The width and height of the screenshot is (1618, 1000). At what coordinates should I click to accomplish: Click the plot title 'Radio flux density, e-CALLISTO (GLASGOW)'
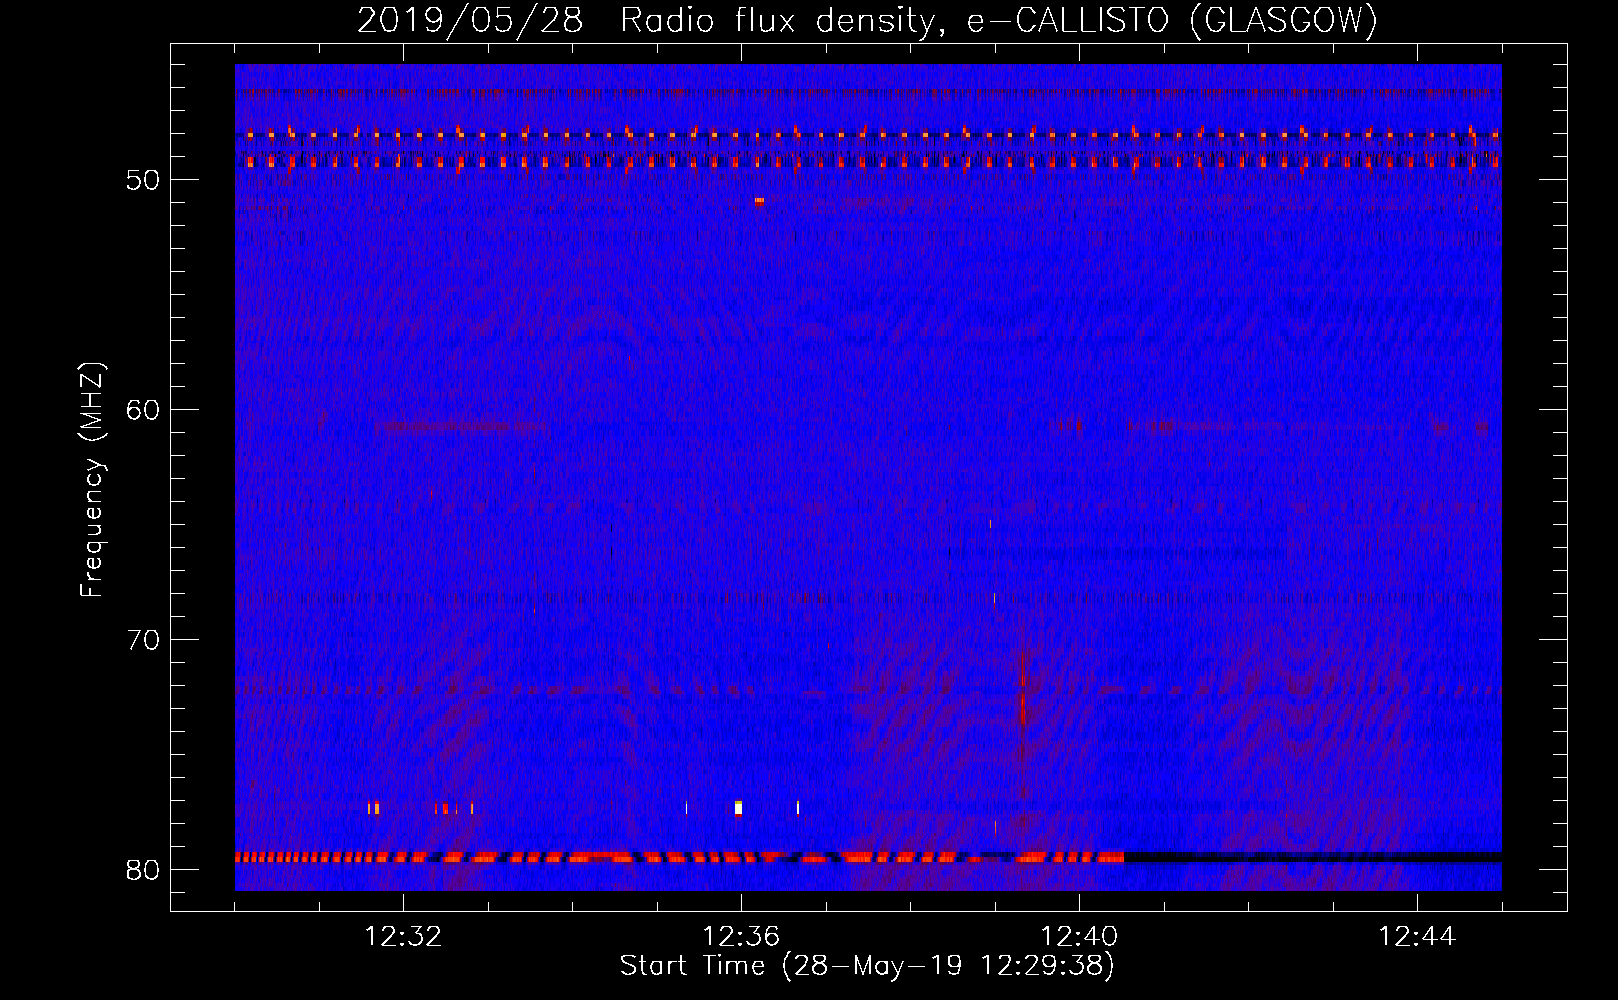[998, 20]
